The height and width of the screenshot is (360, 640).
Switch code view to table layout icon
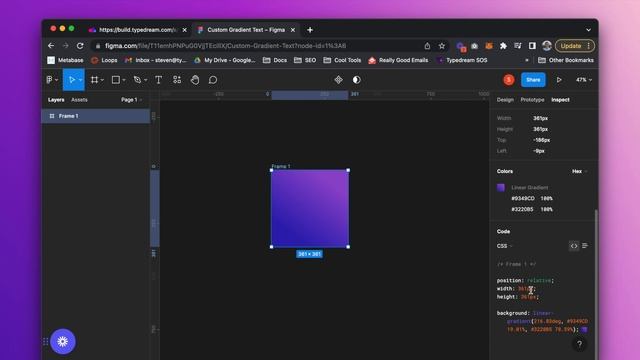(585, 246)
